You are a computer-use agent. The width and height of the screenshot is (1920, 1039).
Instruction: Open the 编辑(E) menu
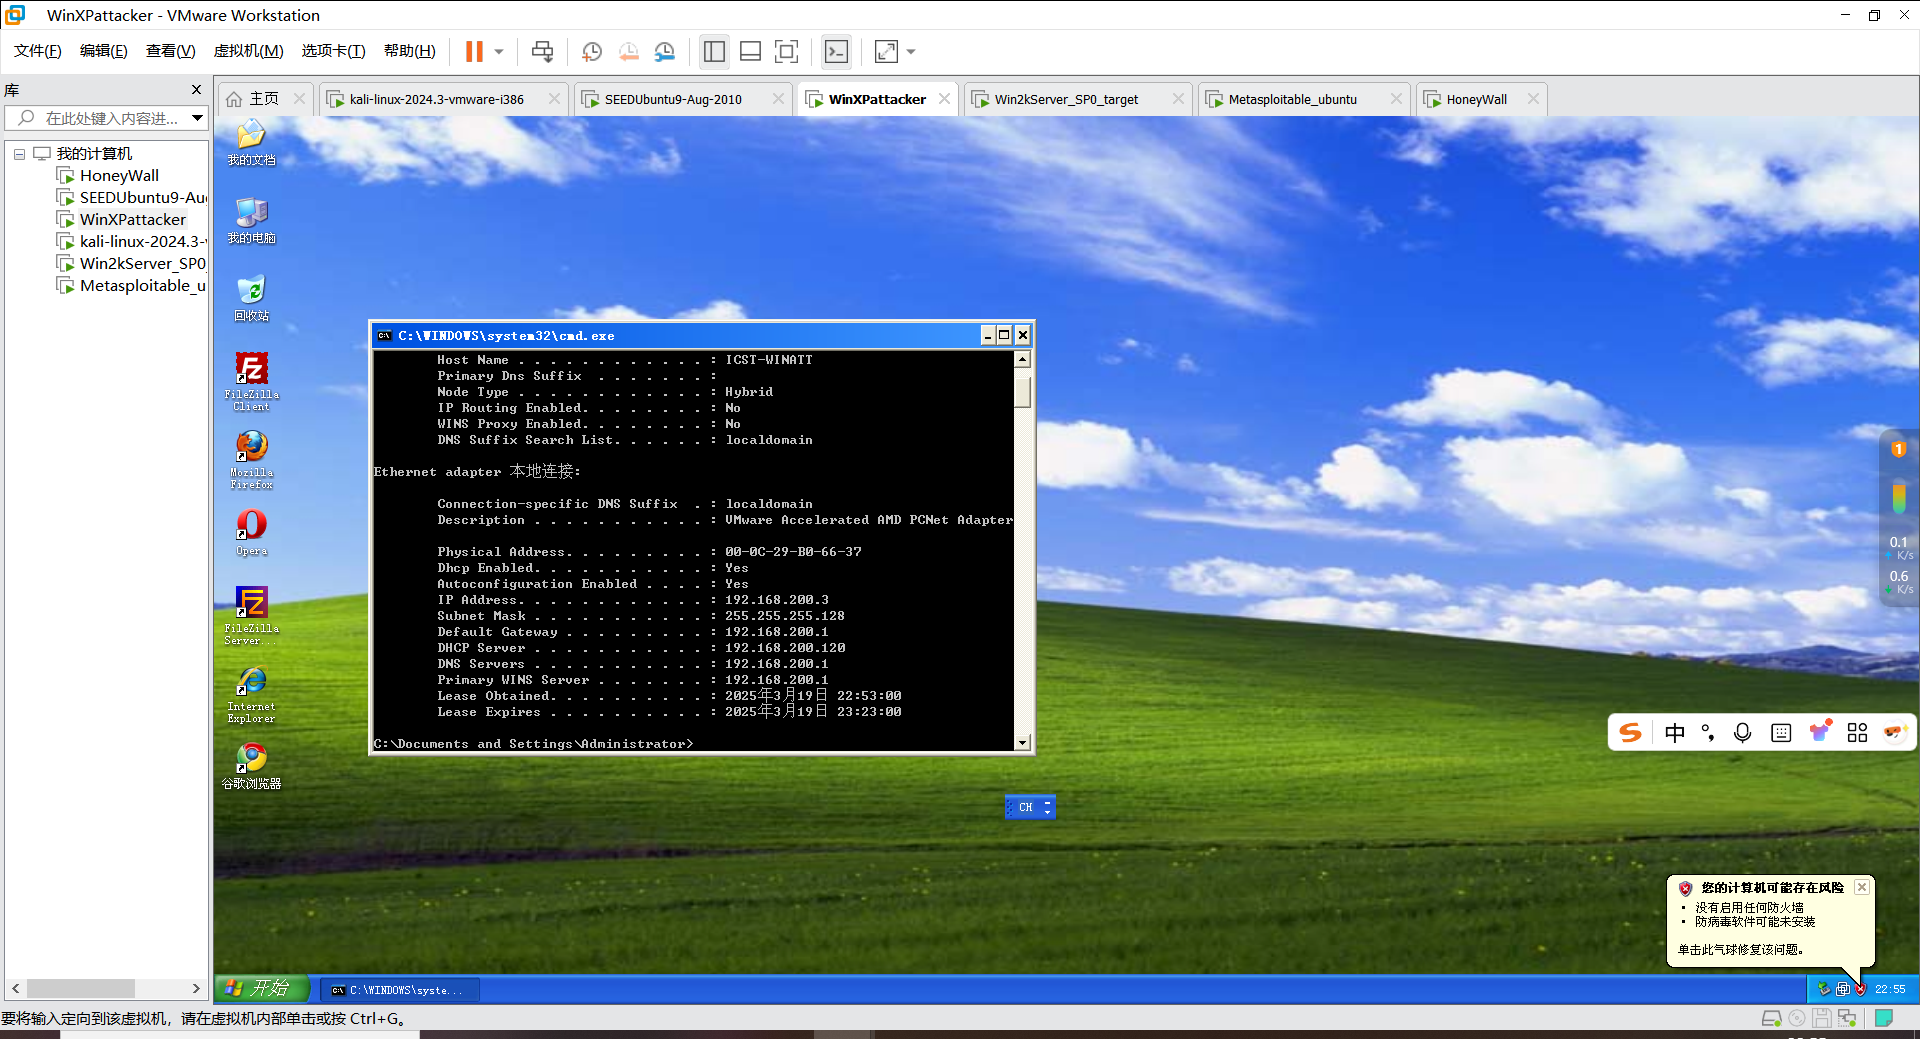tap(103, 51)
